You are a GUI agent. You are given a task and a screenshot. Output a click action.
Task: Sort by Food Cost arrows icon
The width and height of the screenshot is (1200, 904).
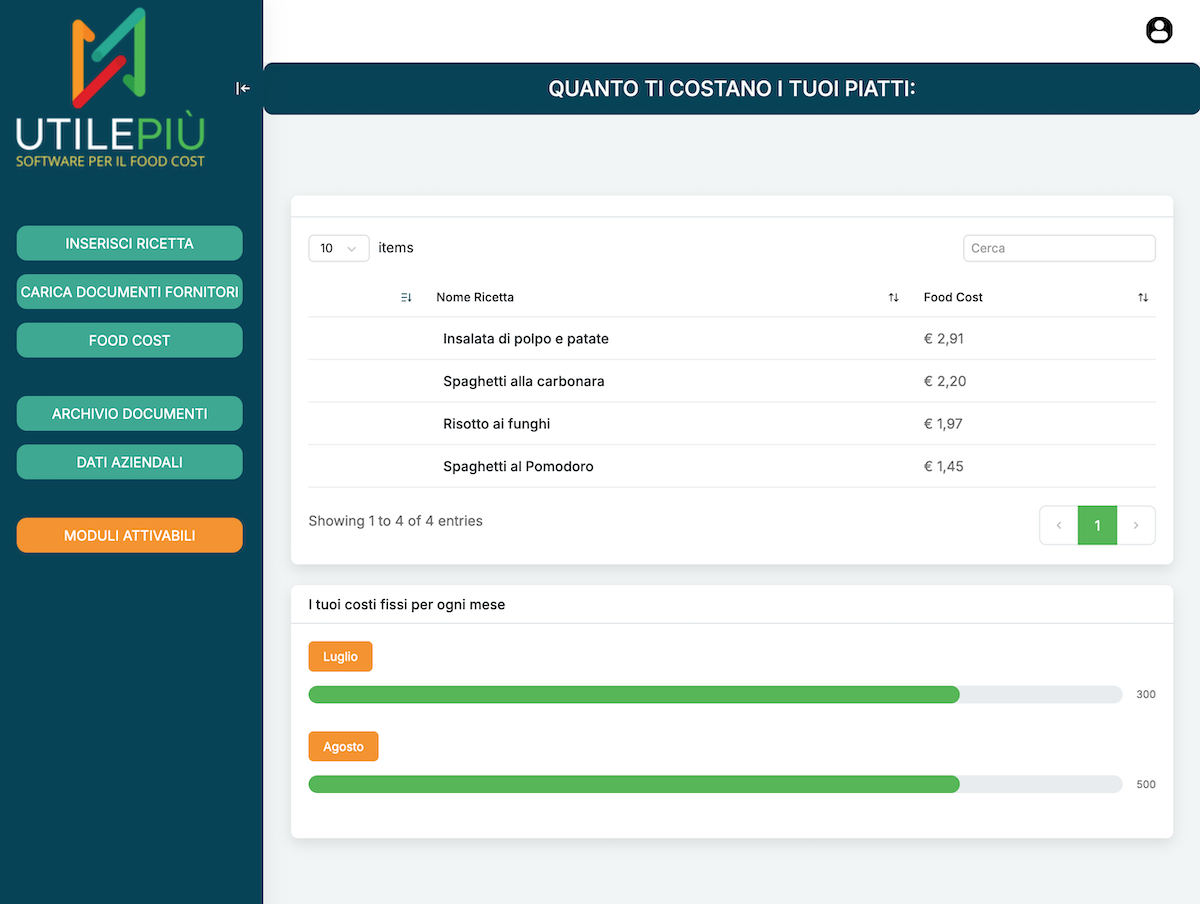coord(1143,298)
